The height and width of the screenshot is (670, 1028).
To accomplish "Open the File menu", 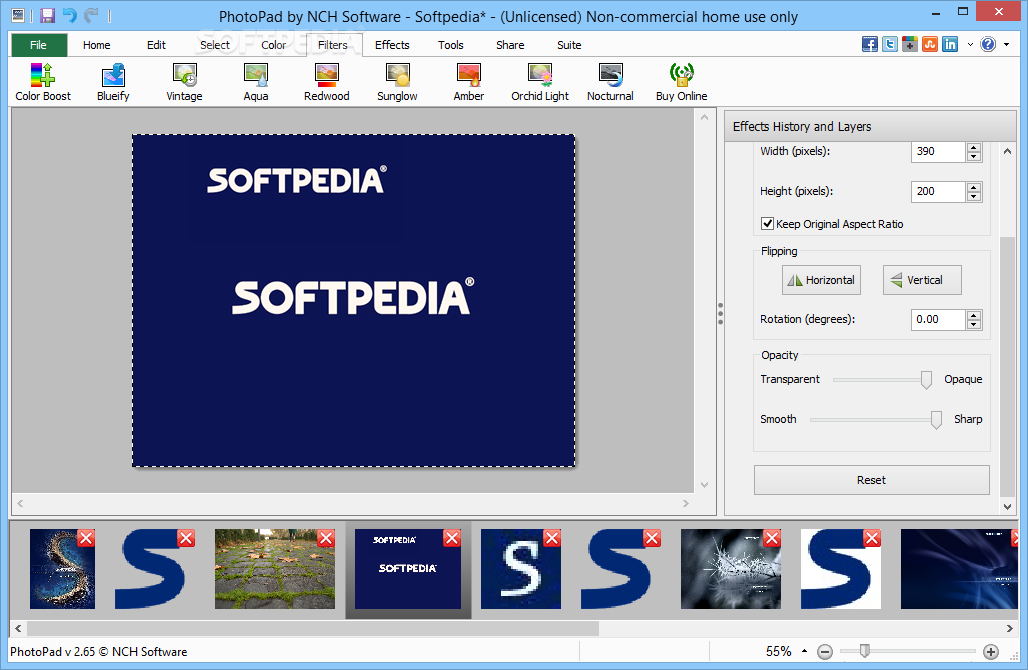I will pos(39,45).
